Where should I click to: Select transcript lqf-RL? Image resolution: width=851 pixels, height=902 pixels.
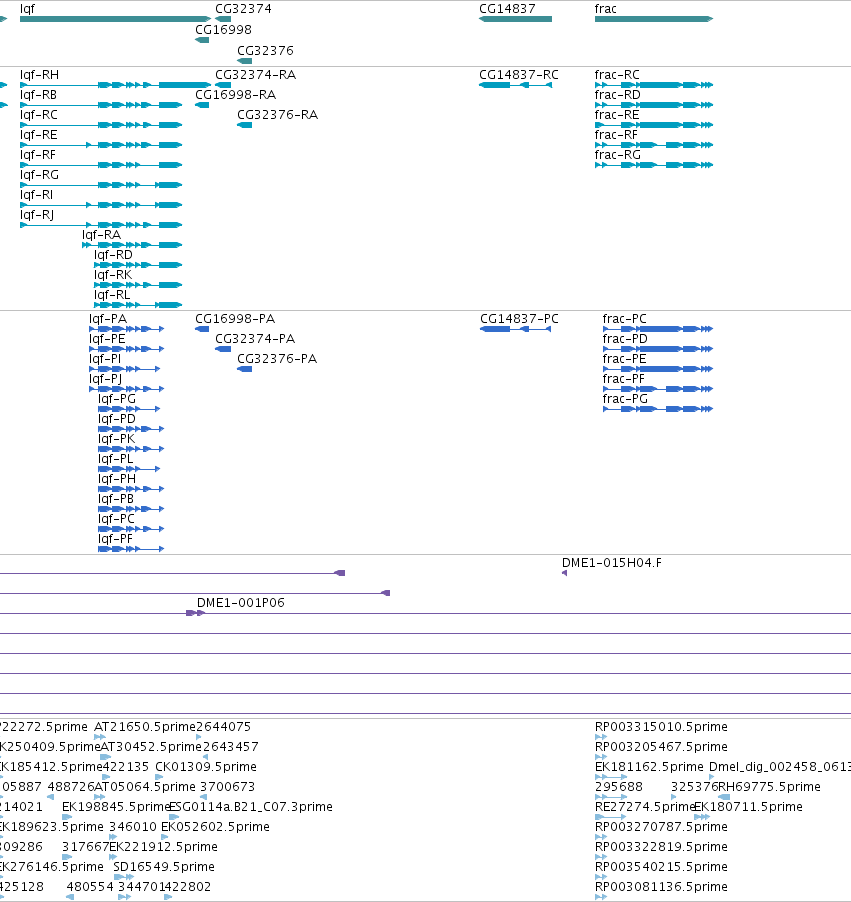point(138,305)
